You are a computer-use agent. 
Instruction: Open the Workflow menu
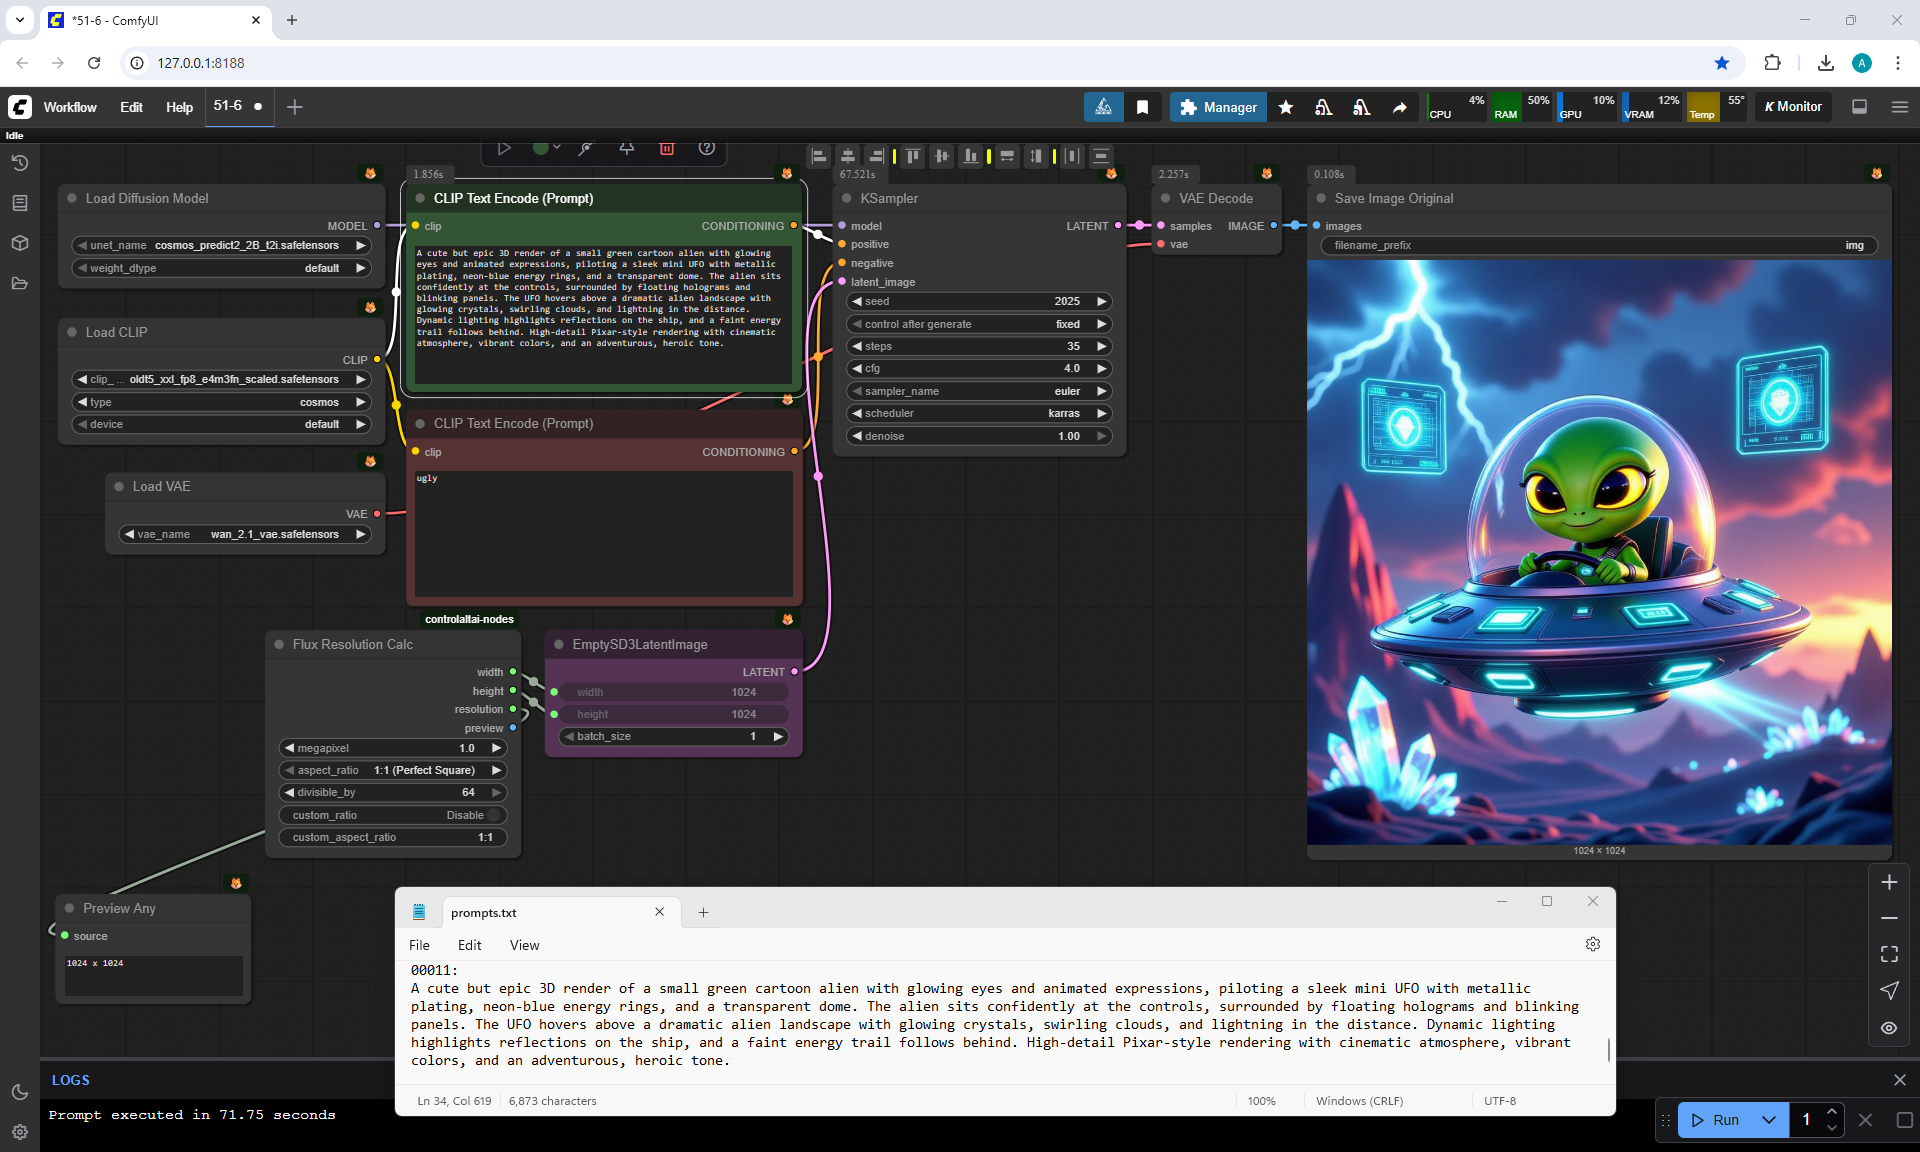(x=70, y=107)
